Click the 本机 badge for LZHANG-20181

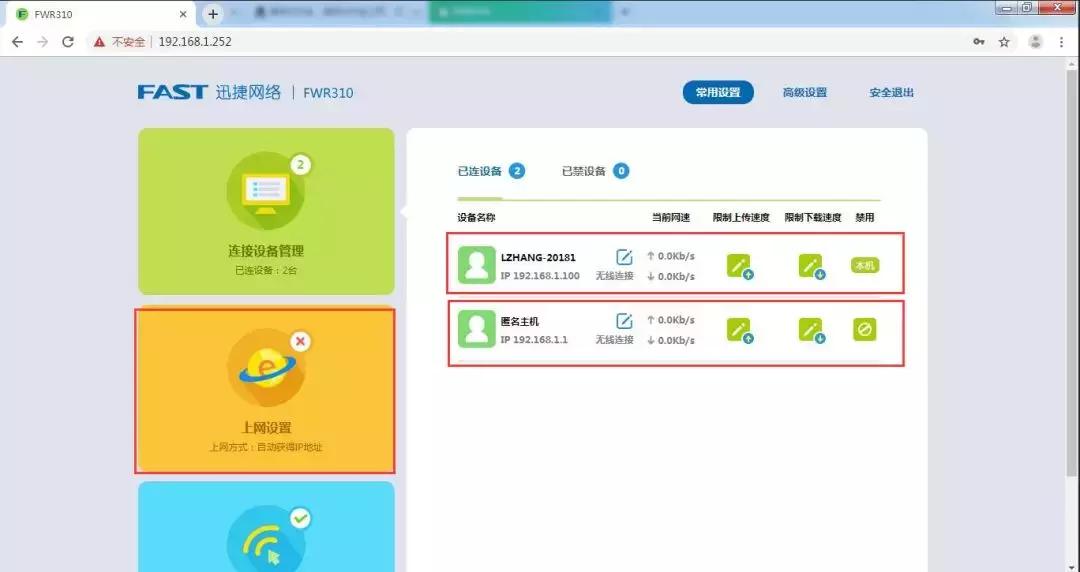pyautogui.click(x=864, y=265)
